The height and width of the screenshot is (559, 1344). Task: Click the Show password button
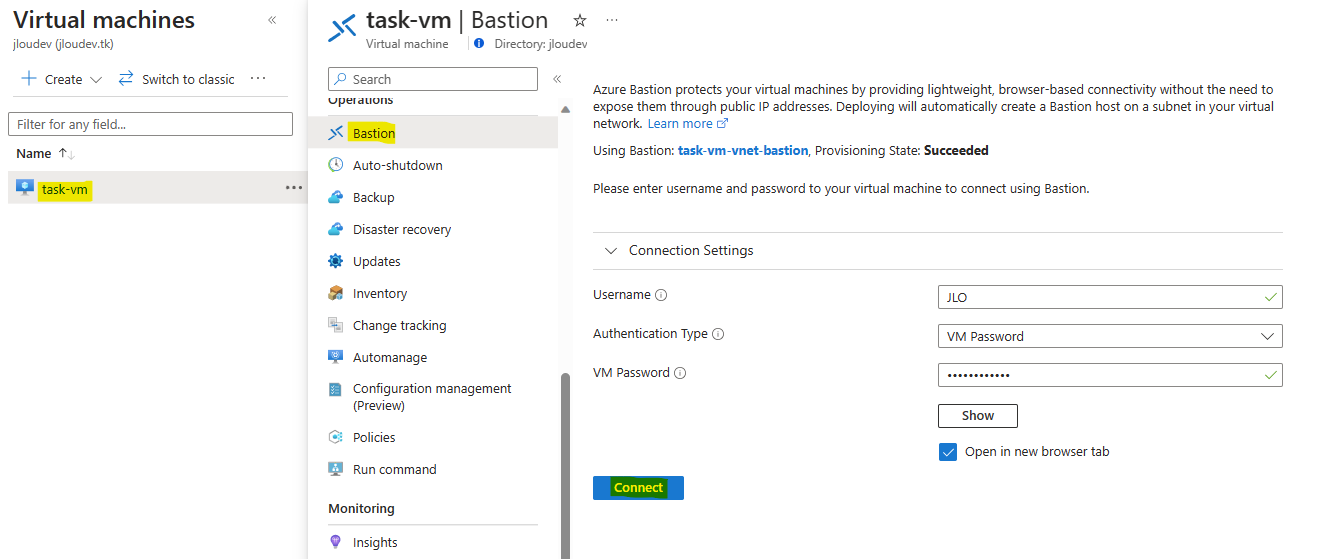[x=978, y=416]
